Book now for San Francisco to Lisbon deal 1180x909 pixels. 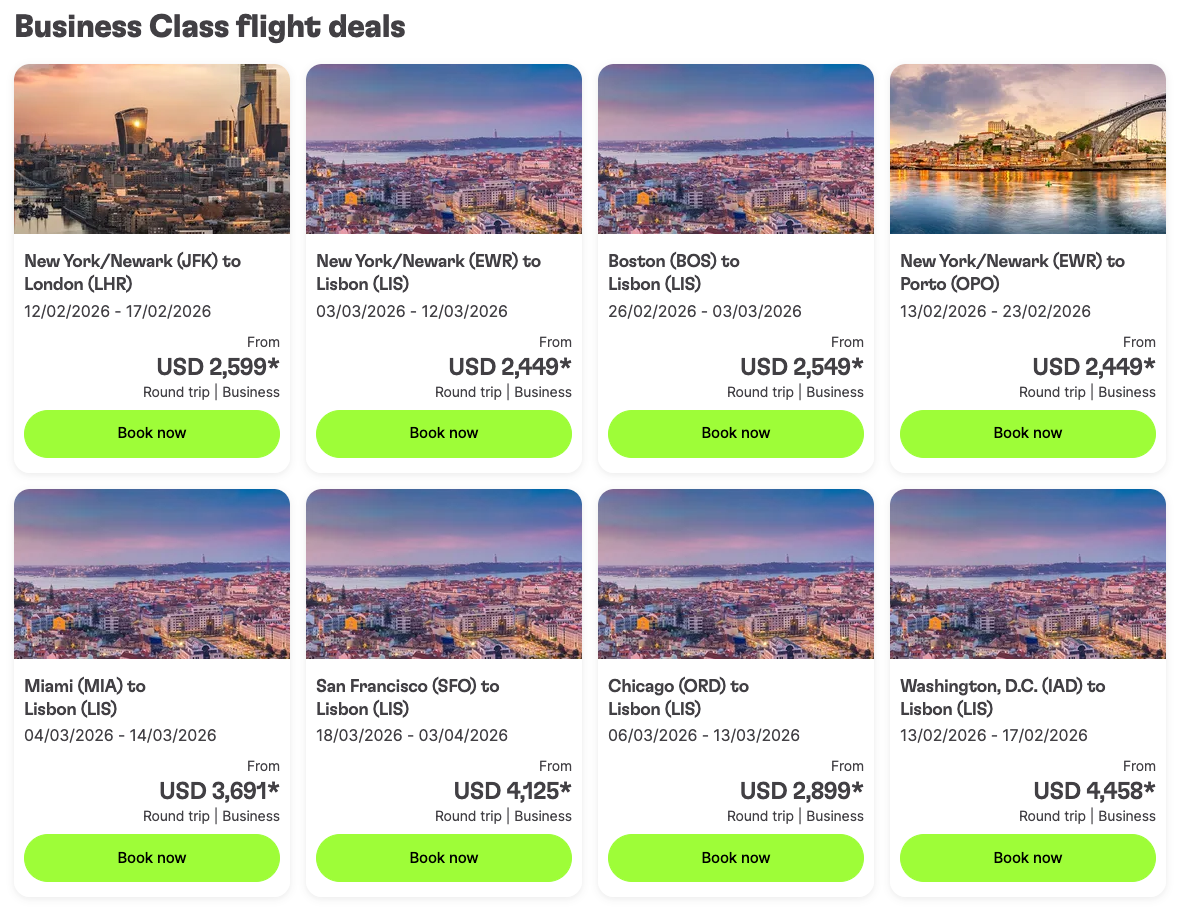click(x=444, y=858)
